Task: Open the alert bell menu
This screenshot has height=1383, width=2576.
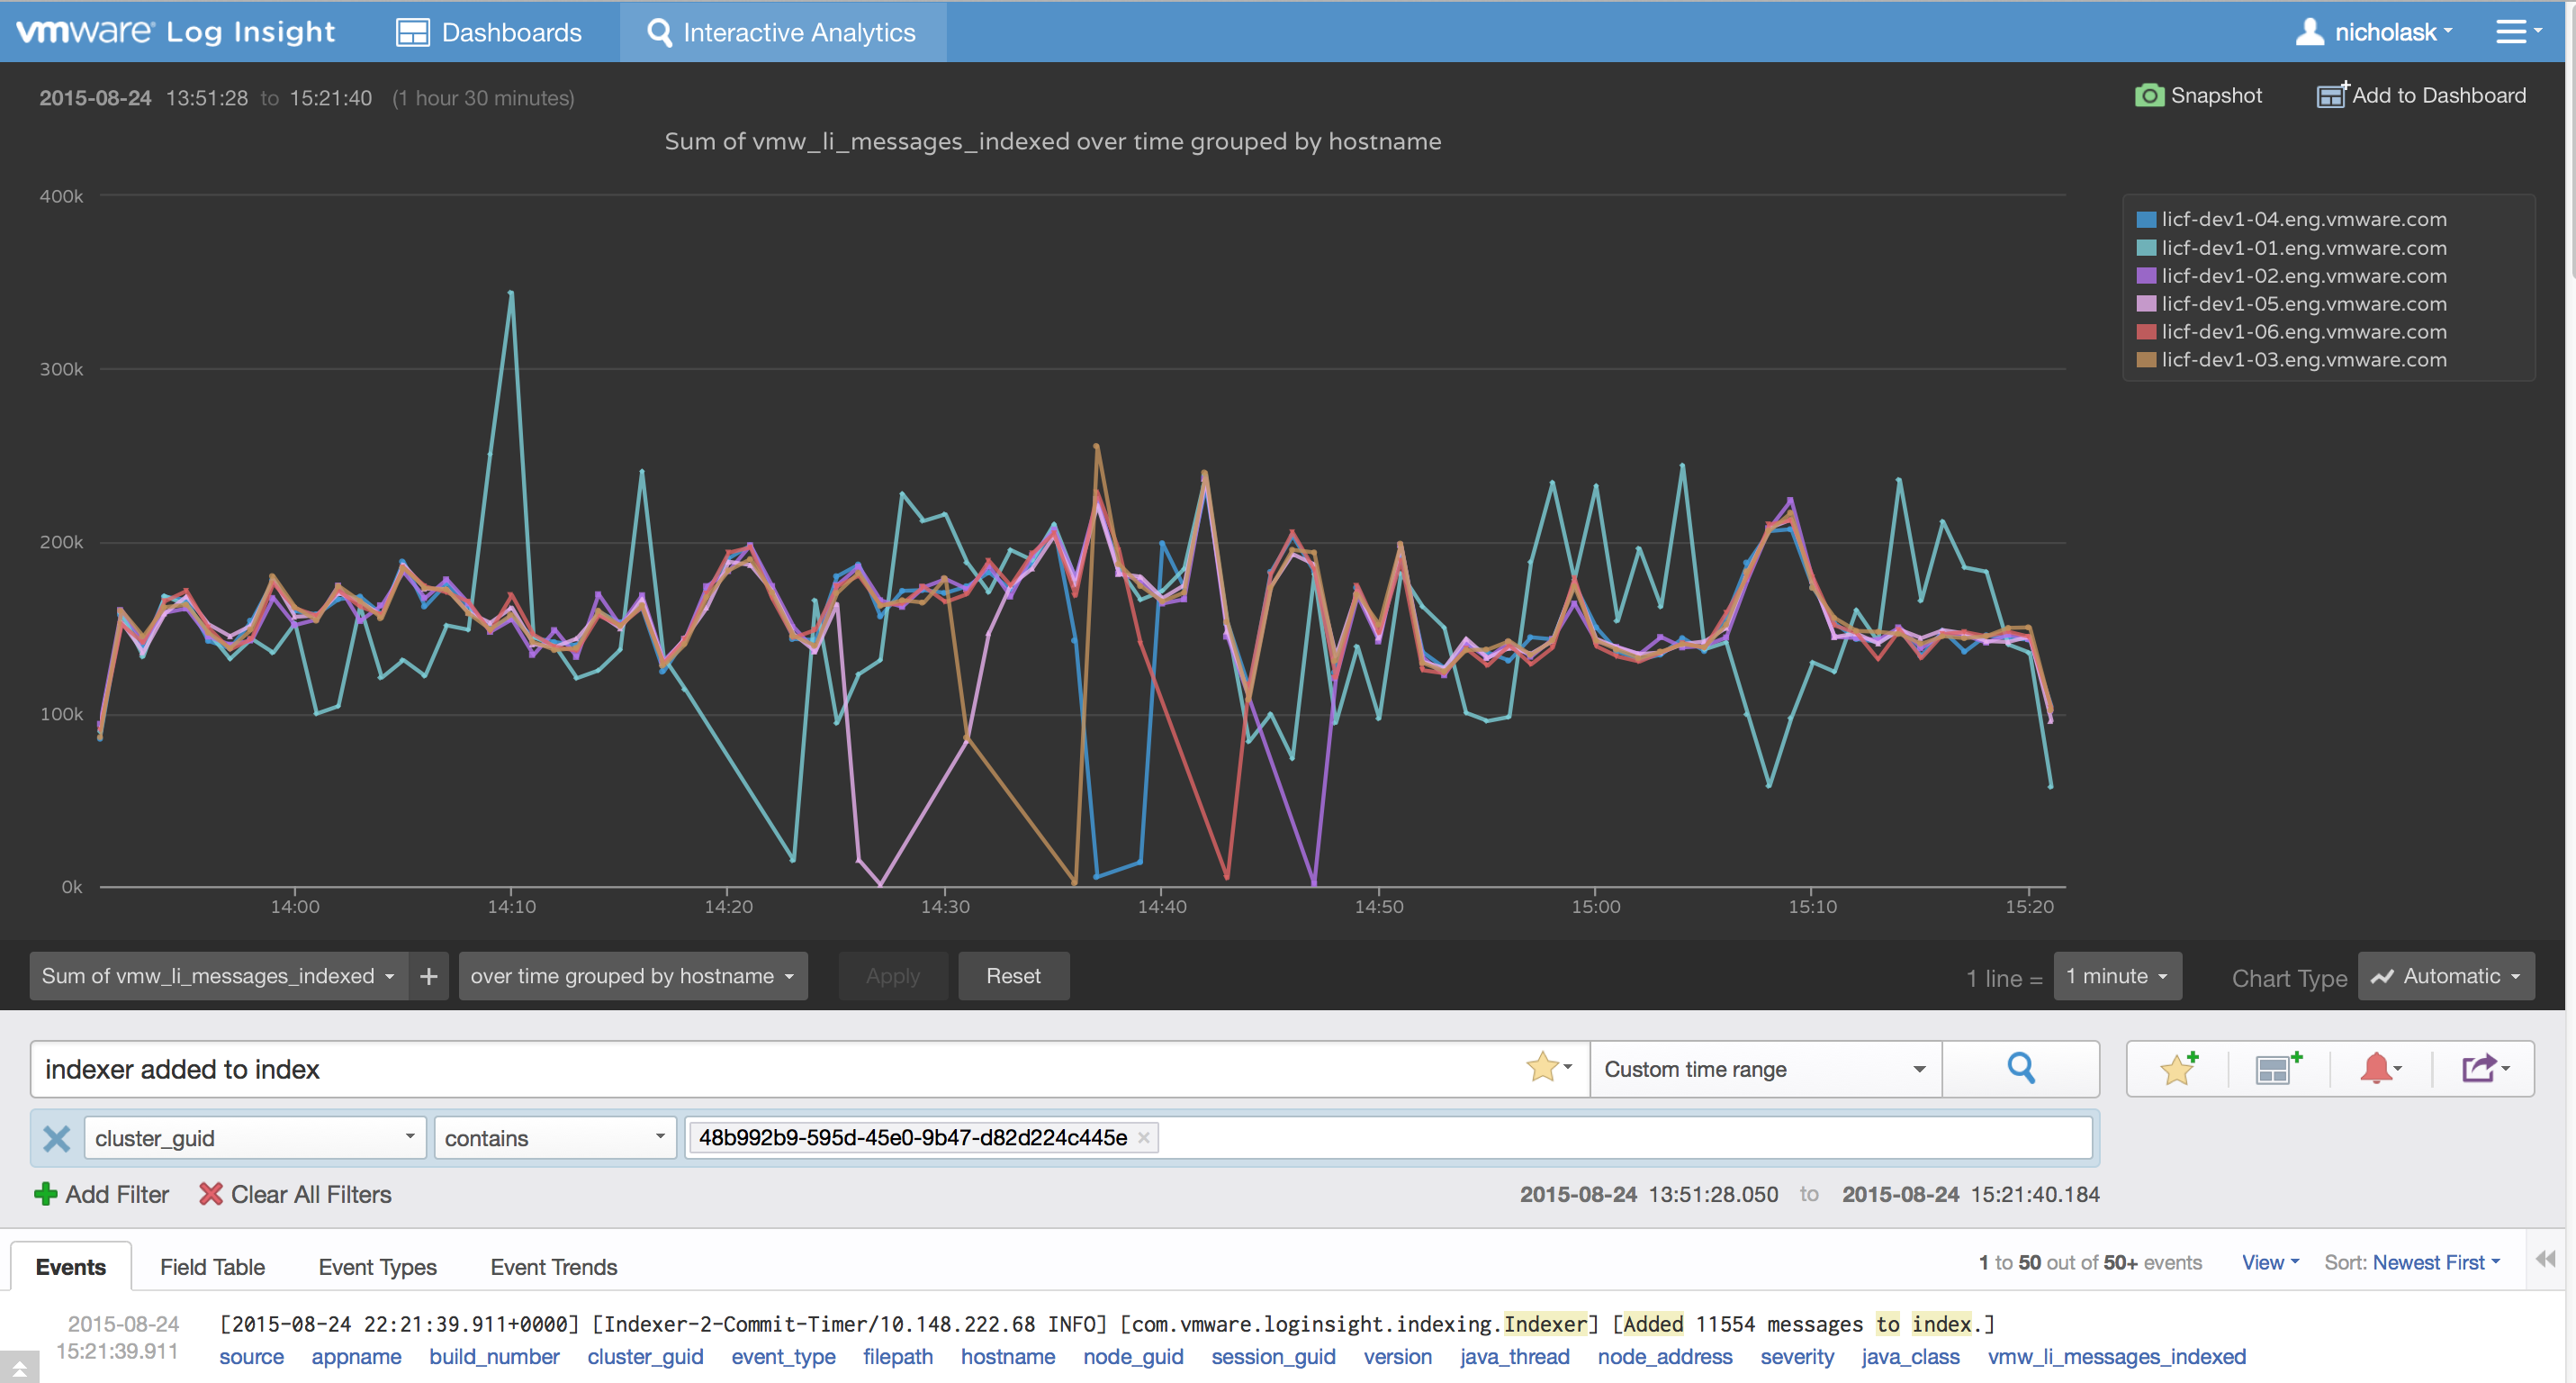Action: point(2380,1068)
